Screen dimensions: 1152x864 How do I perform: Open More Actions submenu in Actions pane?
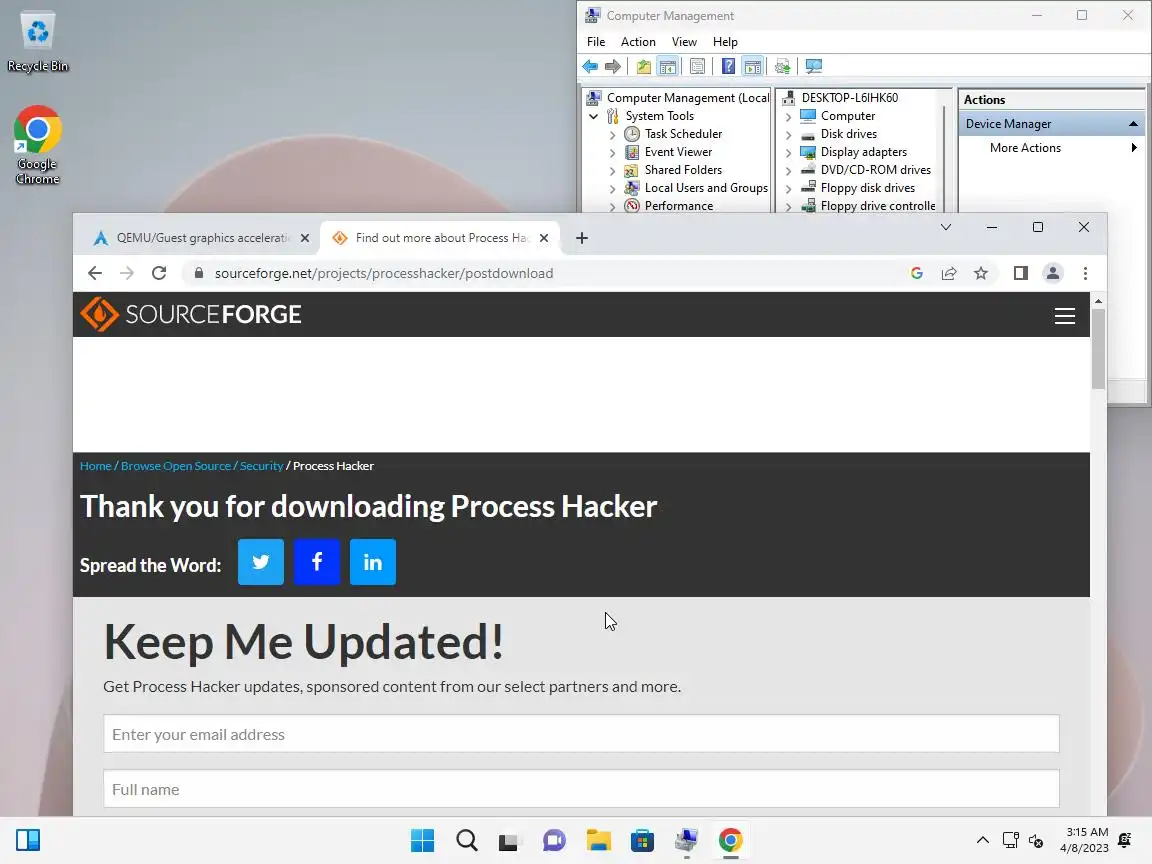[1052, 148]
